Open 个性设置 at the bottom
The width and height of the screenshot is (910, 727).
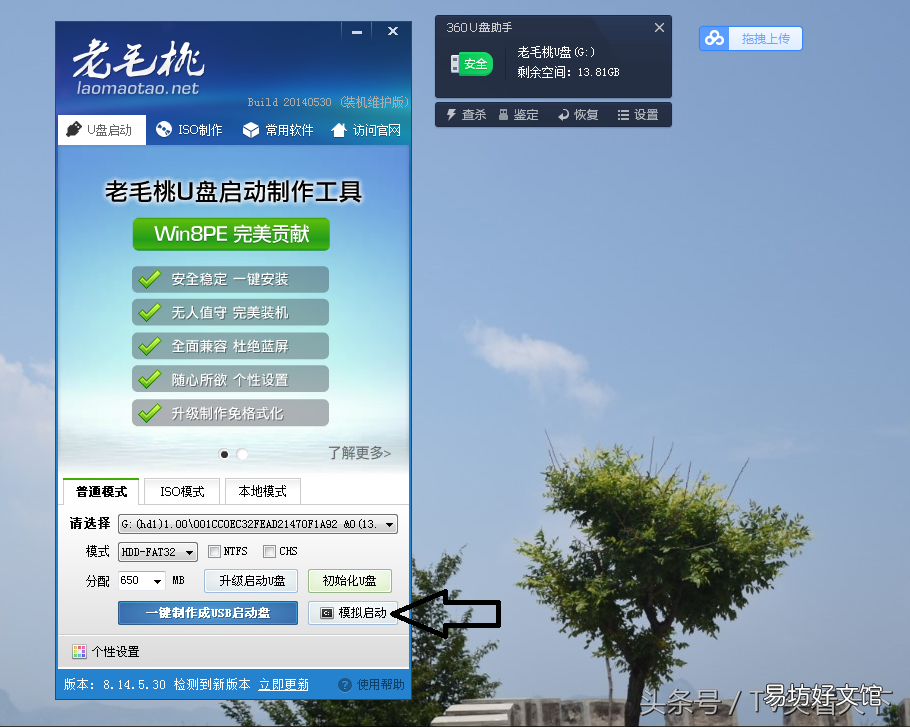[x=106, y=652]
